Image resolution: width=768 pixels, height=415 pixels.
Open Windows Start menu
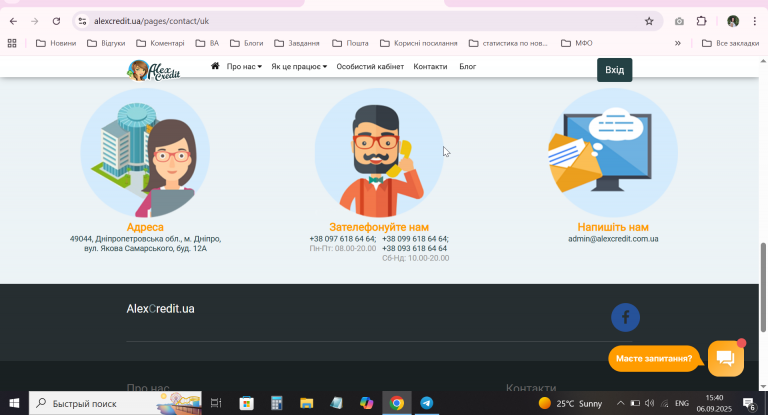14,403
